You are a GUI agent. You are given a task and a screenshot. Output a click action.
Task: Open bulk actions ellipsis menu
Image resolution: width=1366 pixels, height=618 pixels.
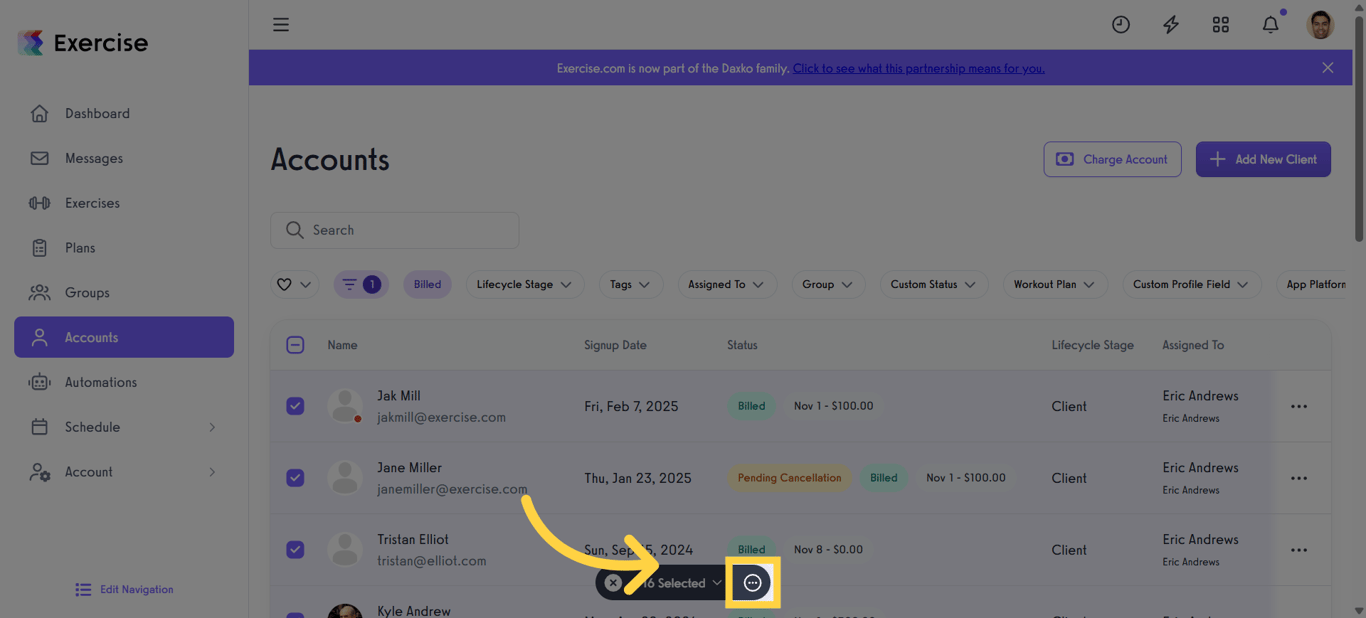coord(753,583)
